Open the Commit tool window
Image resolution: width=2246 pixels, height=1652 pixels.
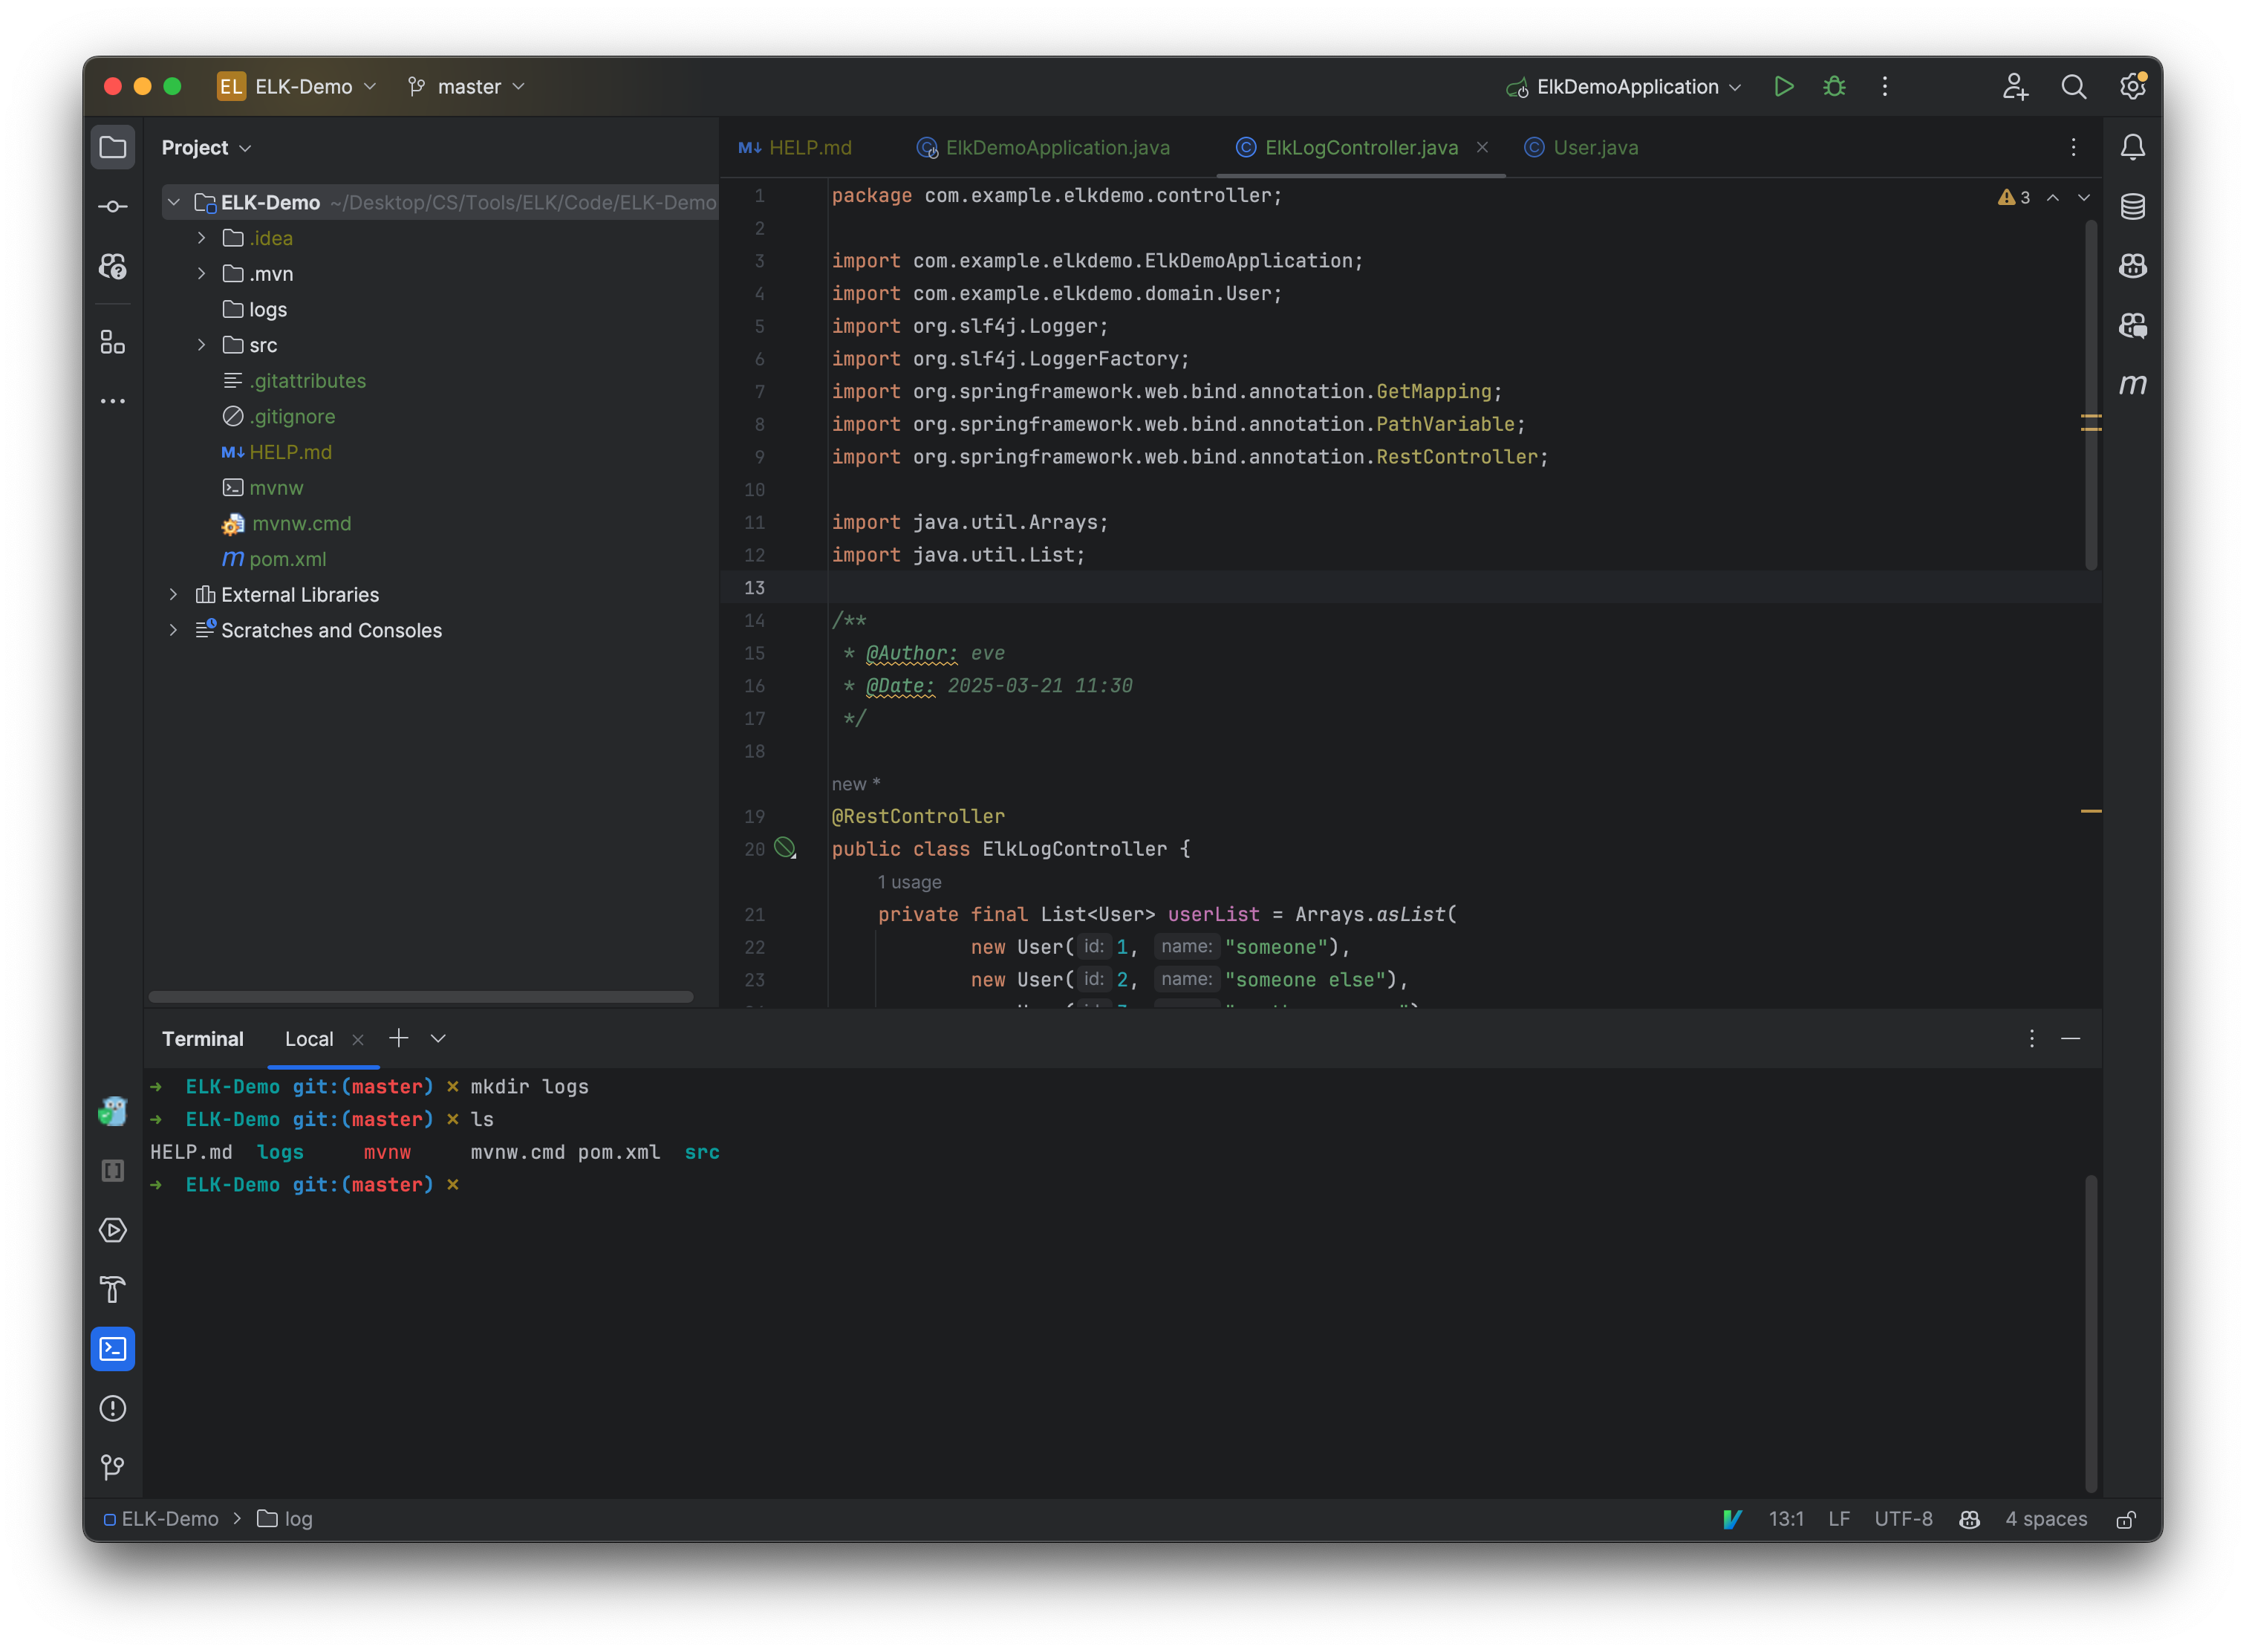pyautogui.click(x=112, y=206)
